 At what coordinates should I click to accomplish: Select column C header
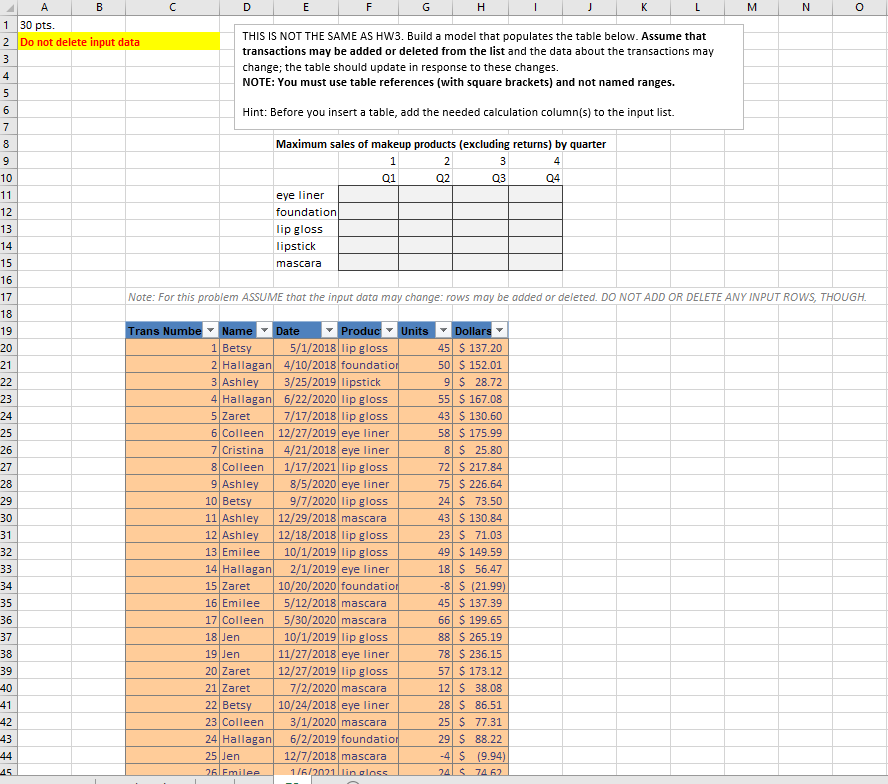click(x=173, y=7)
